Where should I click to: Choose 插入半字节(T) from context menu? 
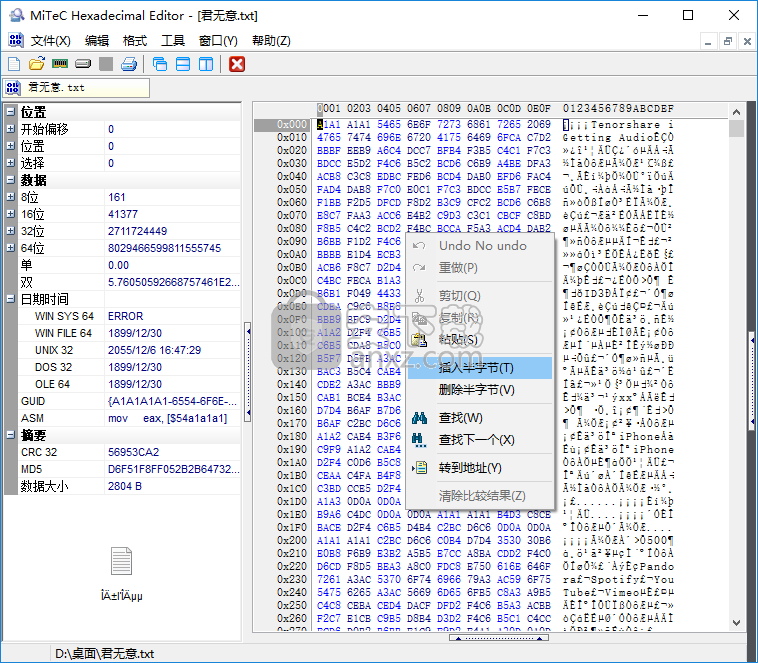pyautogui.click(x=480, y=368)
